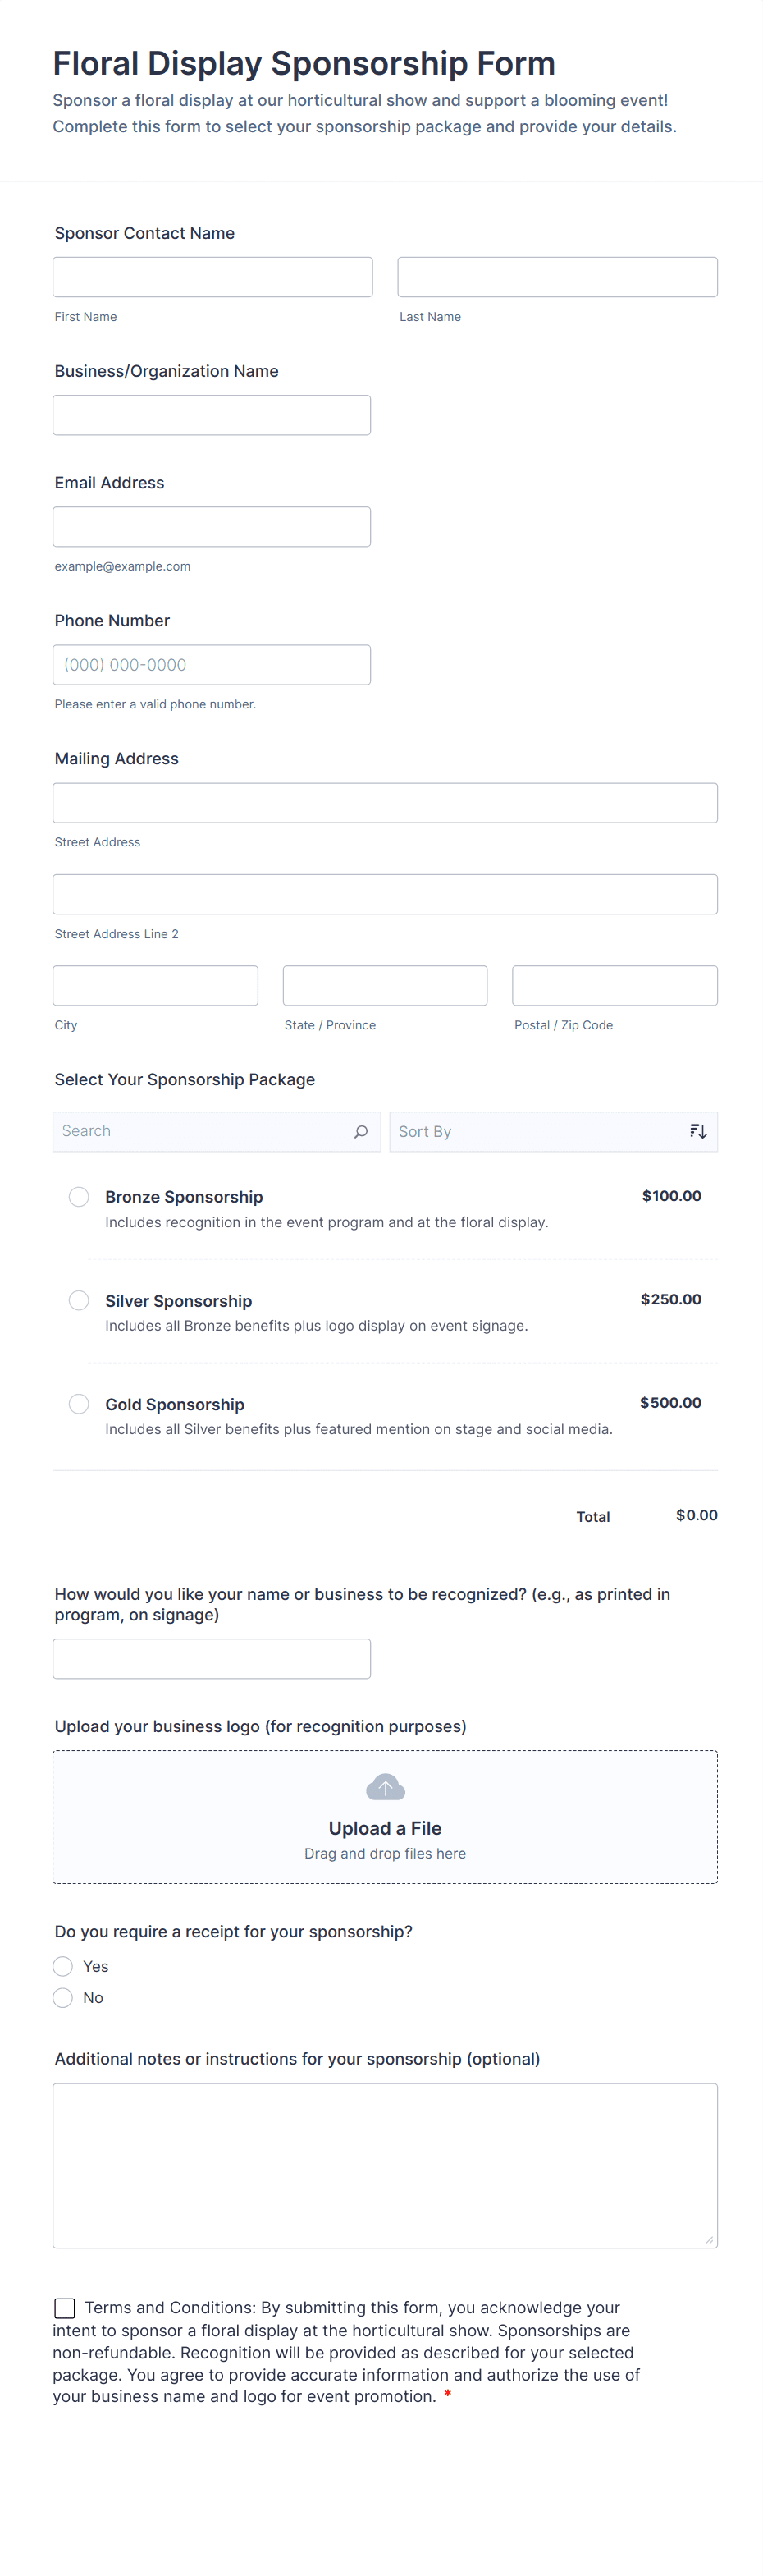Click the cloud upload icon

click(x=385, y=1786)
